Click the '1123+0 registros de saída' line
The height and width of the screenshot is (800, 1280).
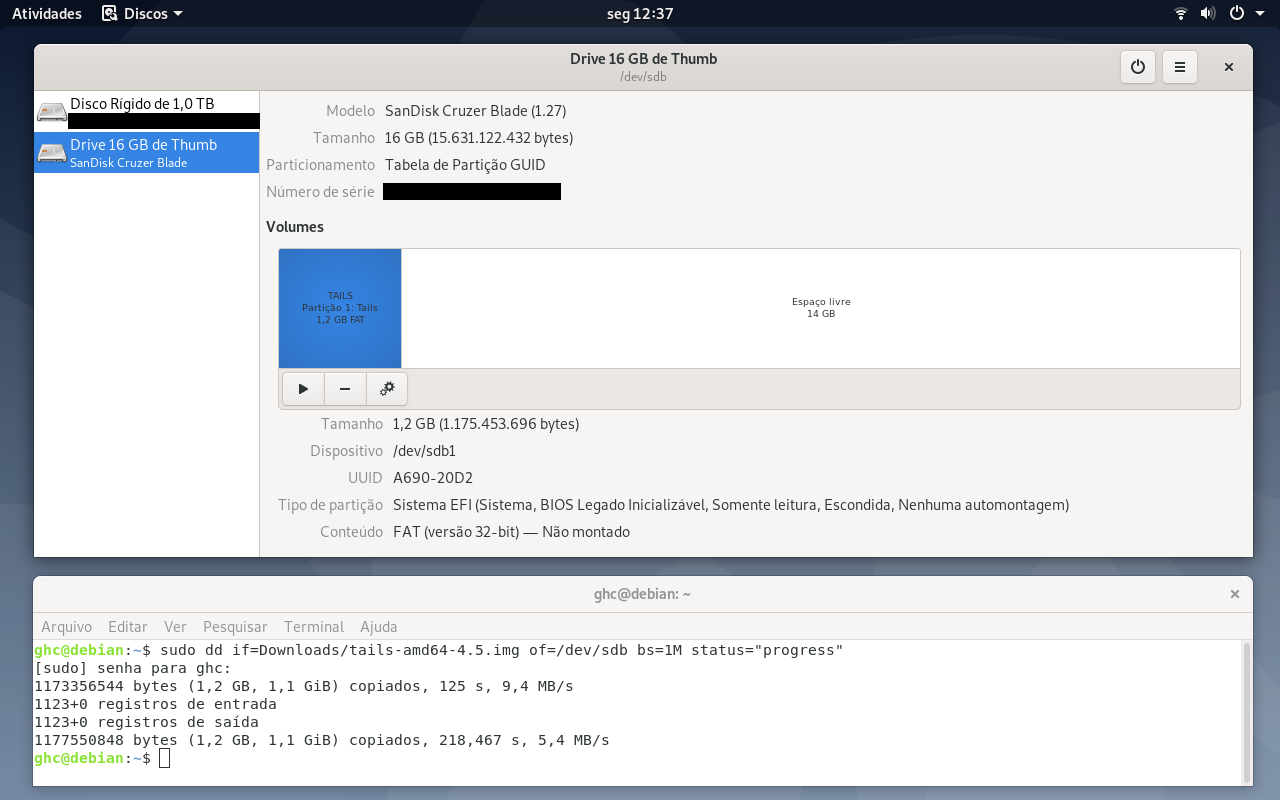146,722
